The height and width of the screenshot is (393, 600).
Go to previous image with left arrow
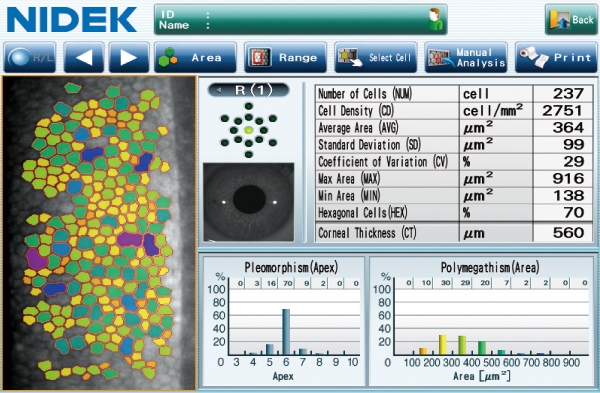(x=84, y=57)
